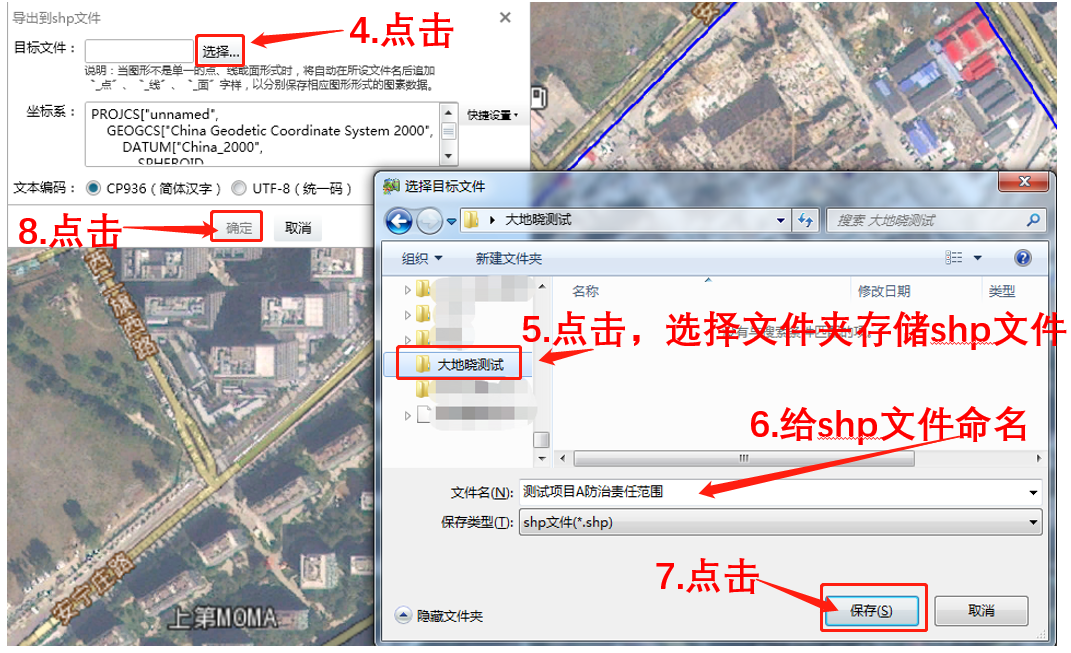Close the 导出到shp文件 dialog
Screen dimensions: 1071x653
505,17
